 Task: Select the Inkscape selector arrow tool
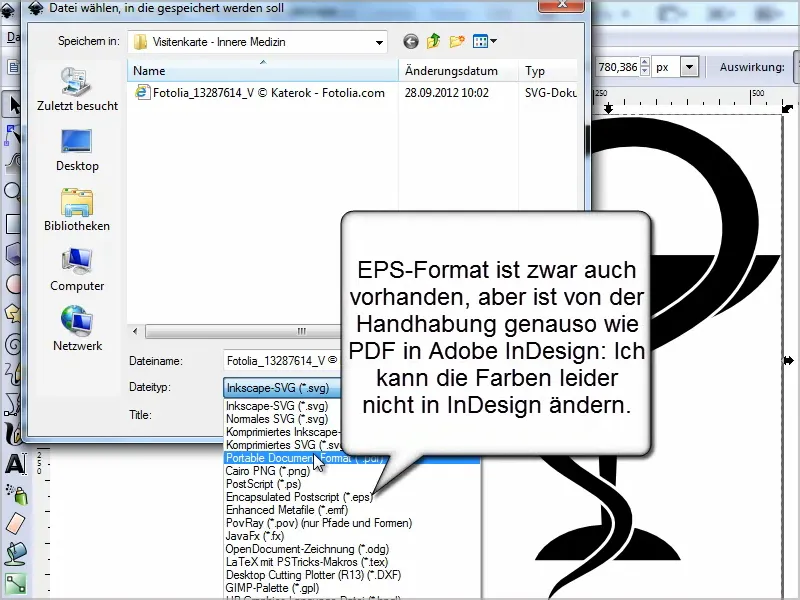(13, 105)
